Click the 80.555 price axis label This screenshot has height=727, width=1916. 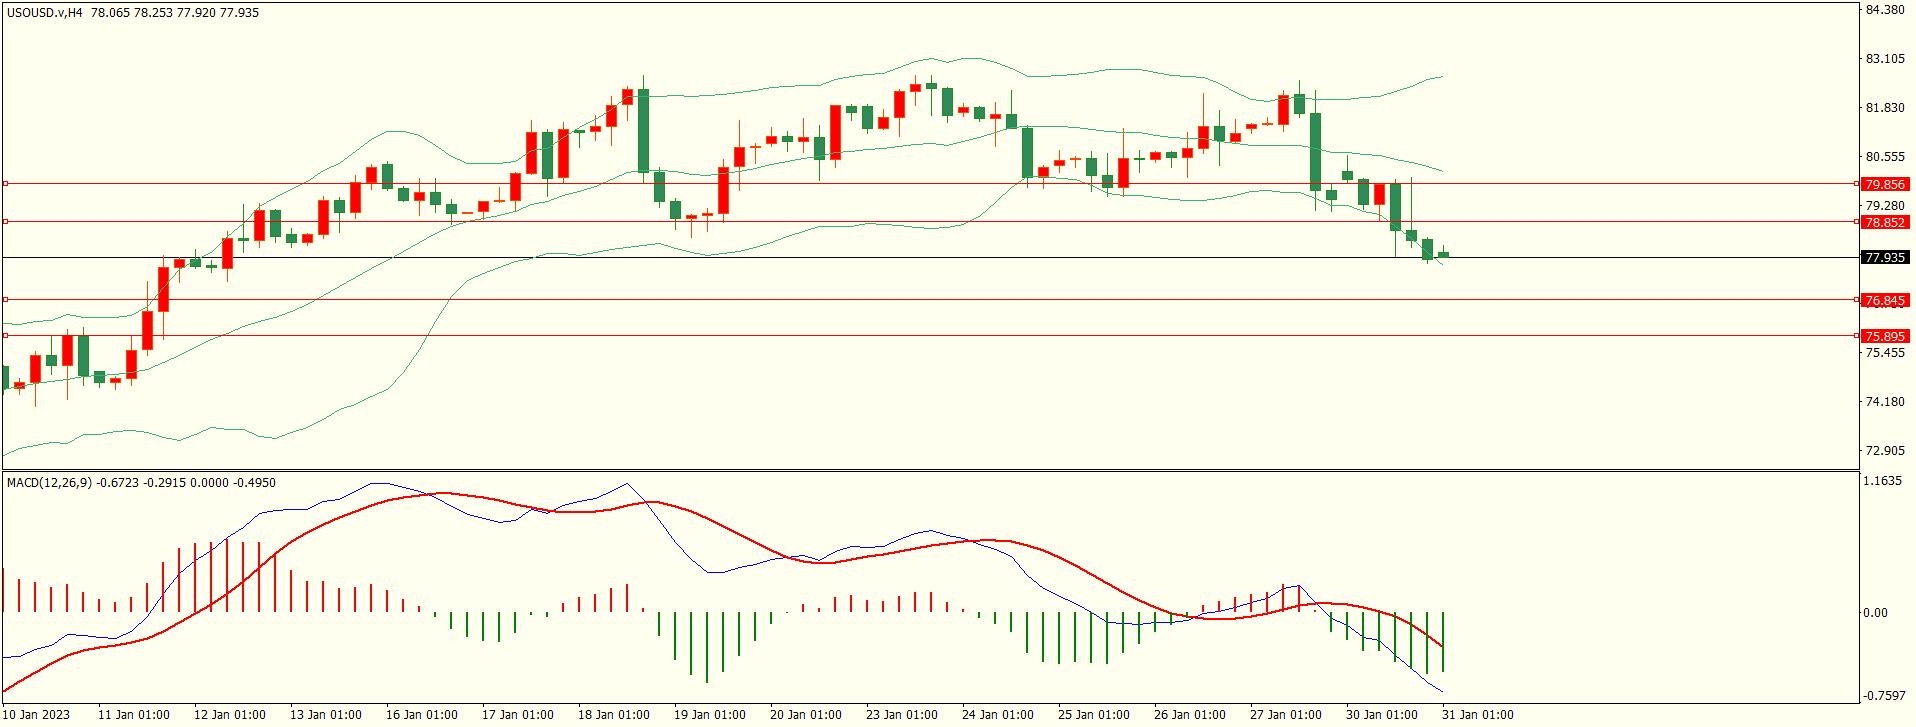click(x=1884, y=157)
